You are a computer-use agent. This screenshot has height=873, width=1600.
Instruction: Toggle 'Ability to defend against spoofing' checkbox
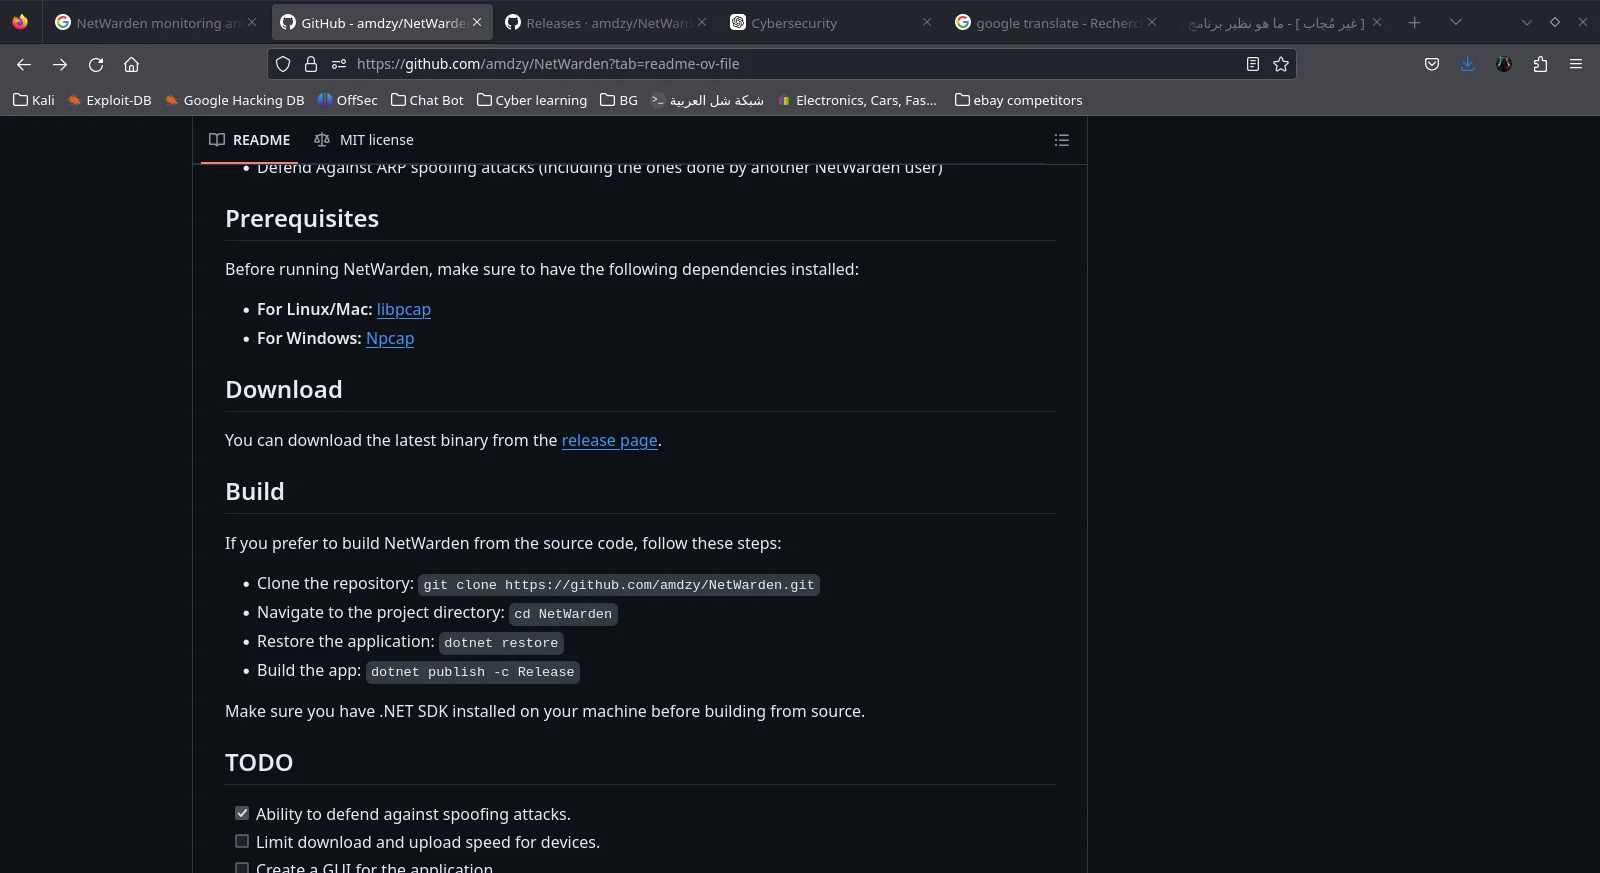coord(242,813)
